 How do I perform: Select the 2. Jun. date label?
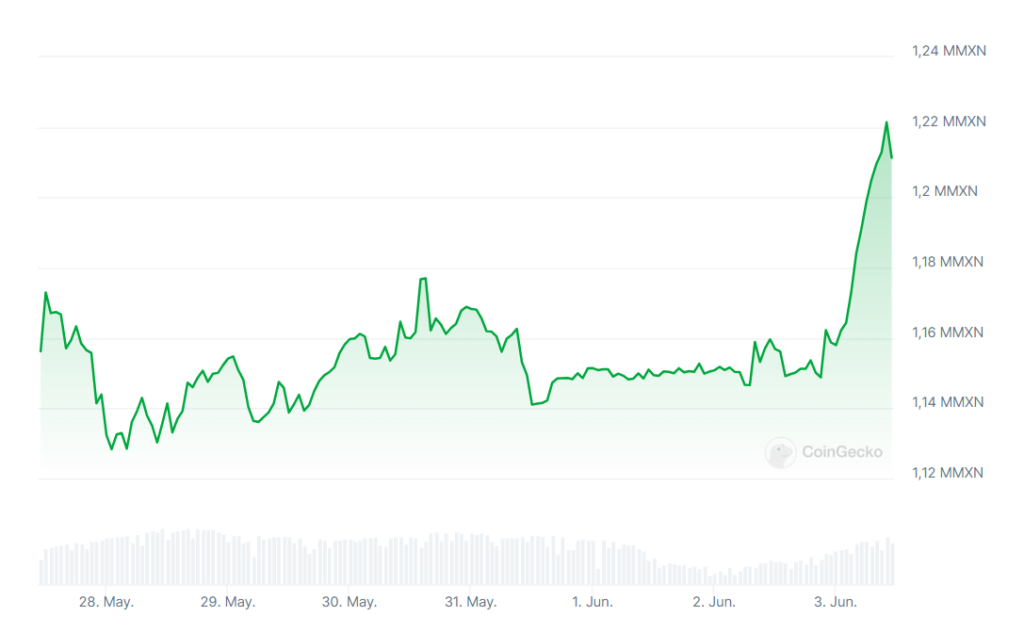click(714, 602)
